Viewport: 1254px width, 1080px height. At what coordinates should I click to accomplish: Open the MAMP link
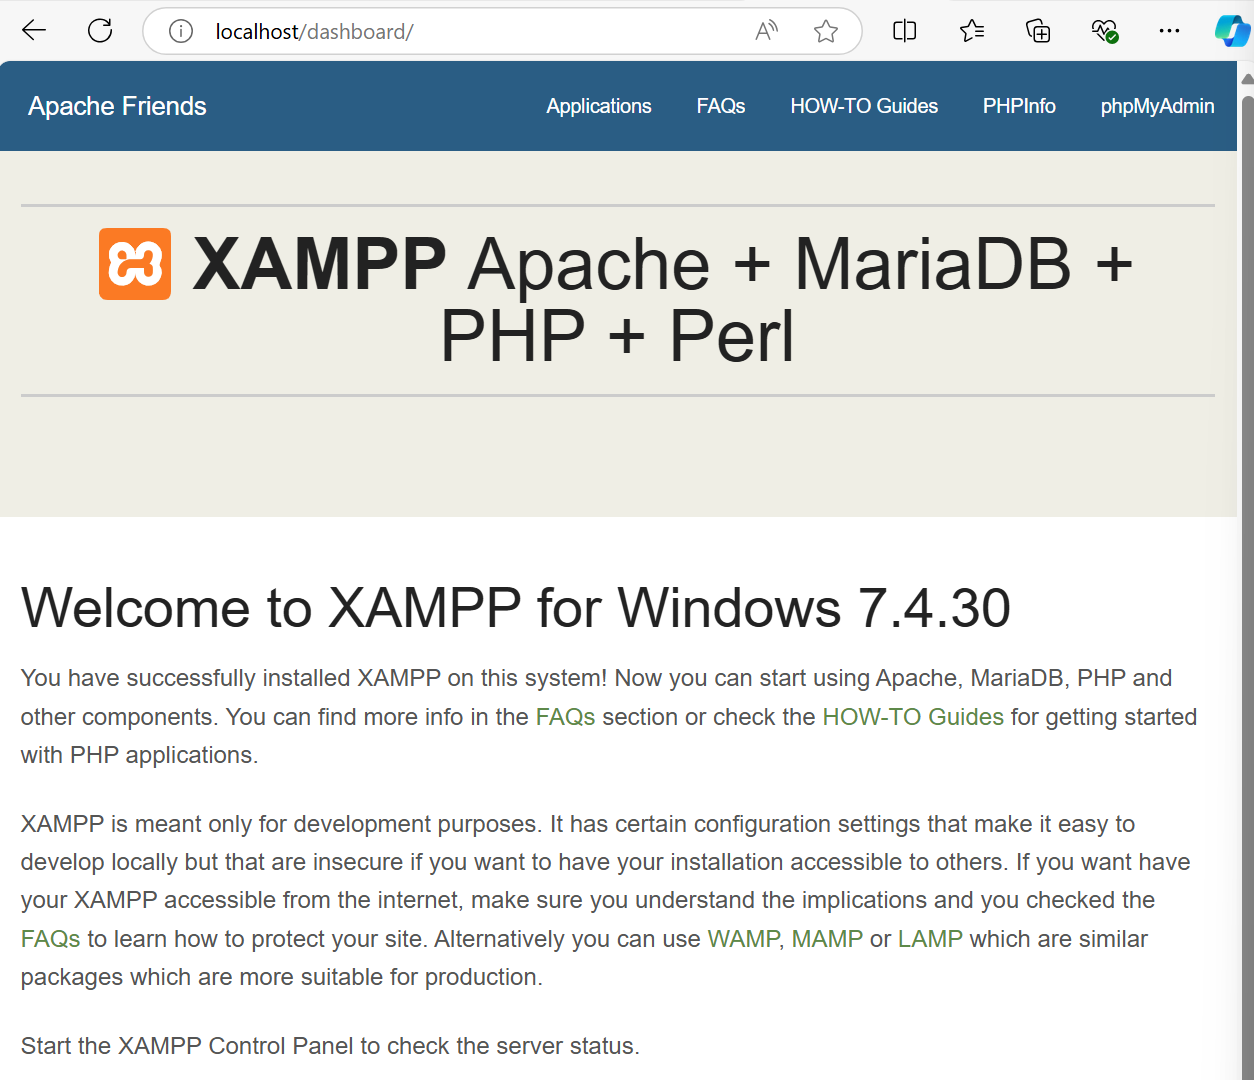pyautogui.click(x=827, y=939)
